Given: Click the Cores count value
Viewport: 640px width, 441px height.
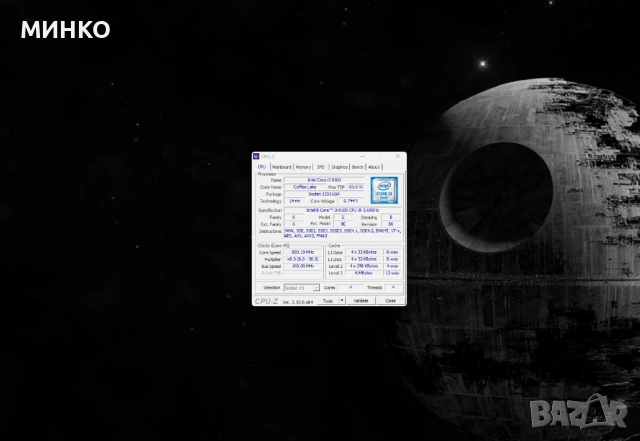Looking at the screenshot, I should click(350, 288).
